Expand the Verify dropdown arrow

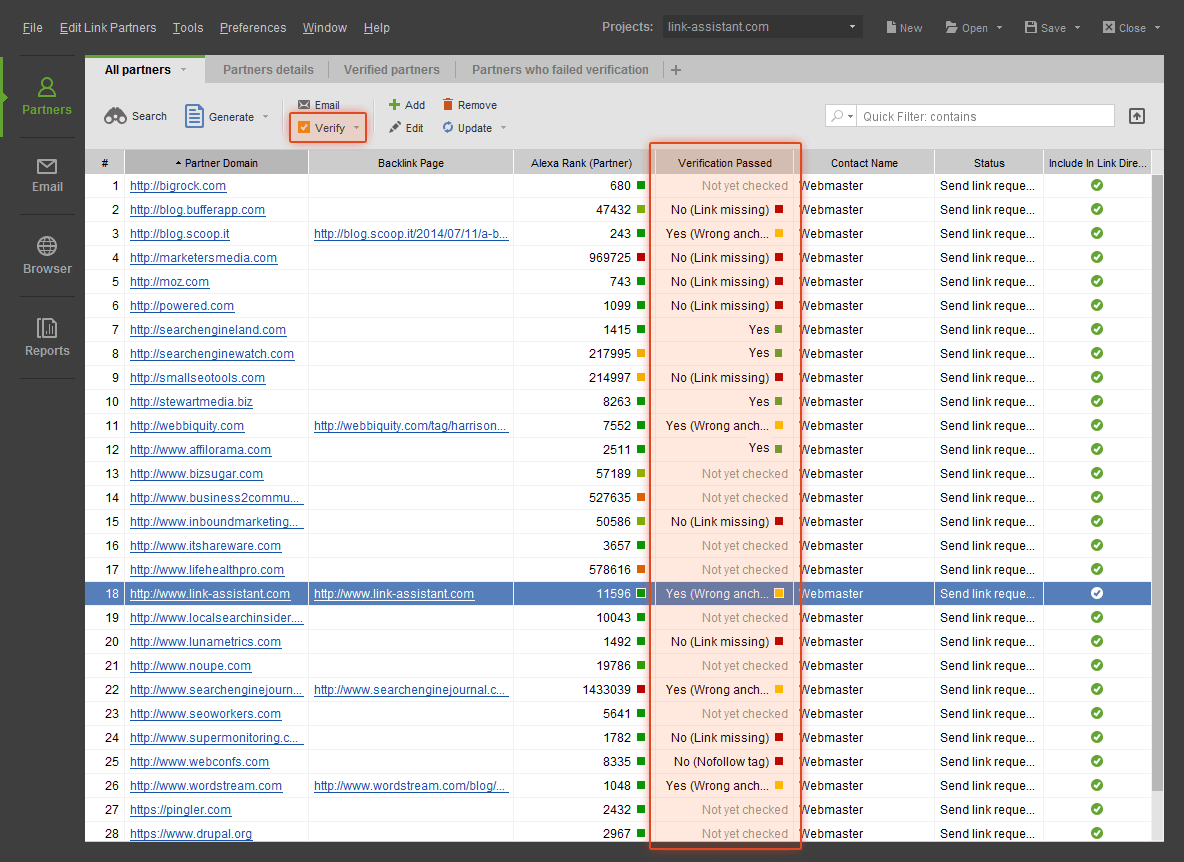pos(356,128)
